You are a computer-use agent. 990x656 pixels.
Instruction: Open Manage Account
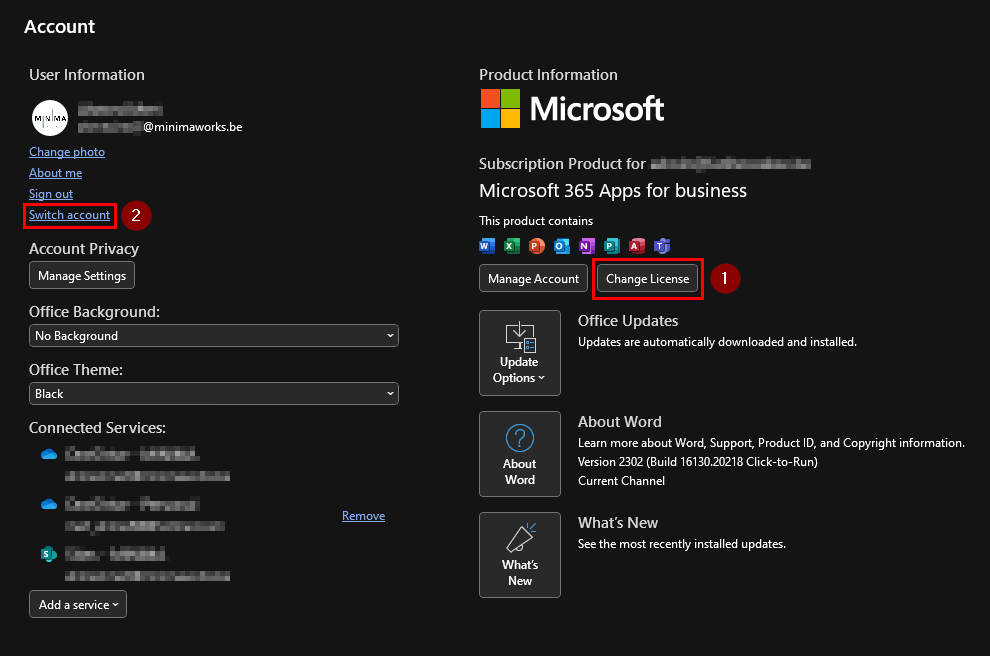coord(534,278)
